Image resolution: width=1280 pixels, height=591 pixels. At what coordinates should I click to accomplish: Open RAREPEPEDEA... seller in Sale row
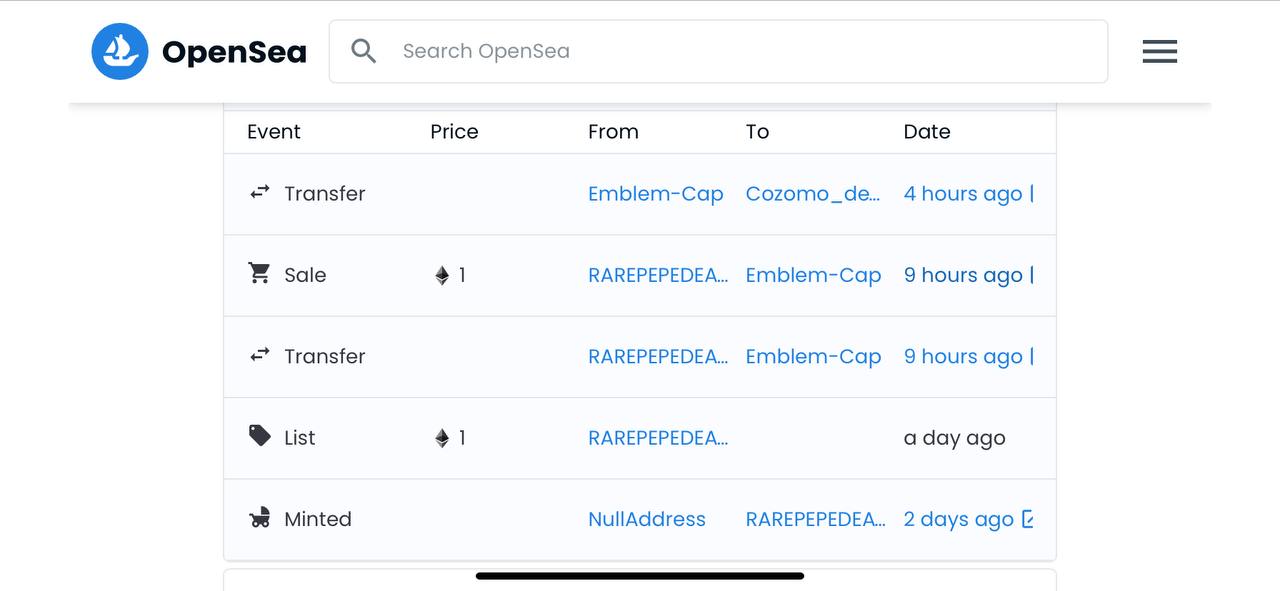pyautogui.click(x=658, y=275)
